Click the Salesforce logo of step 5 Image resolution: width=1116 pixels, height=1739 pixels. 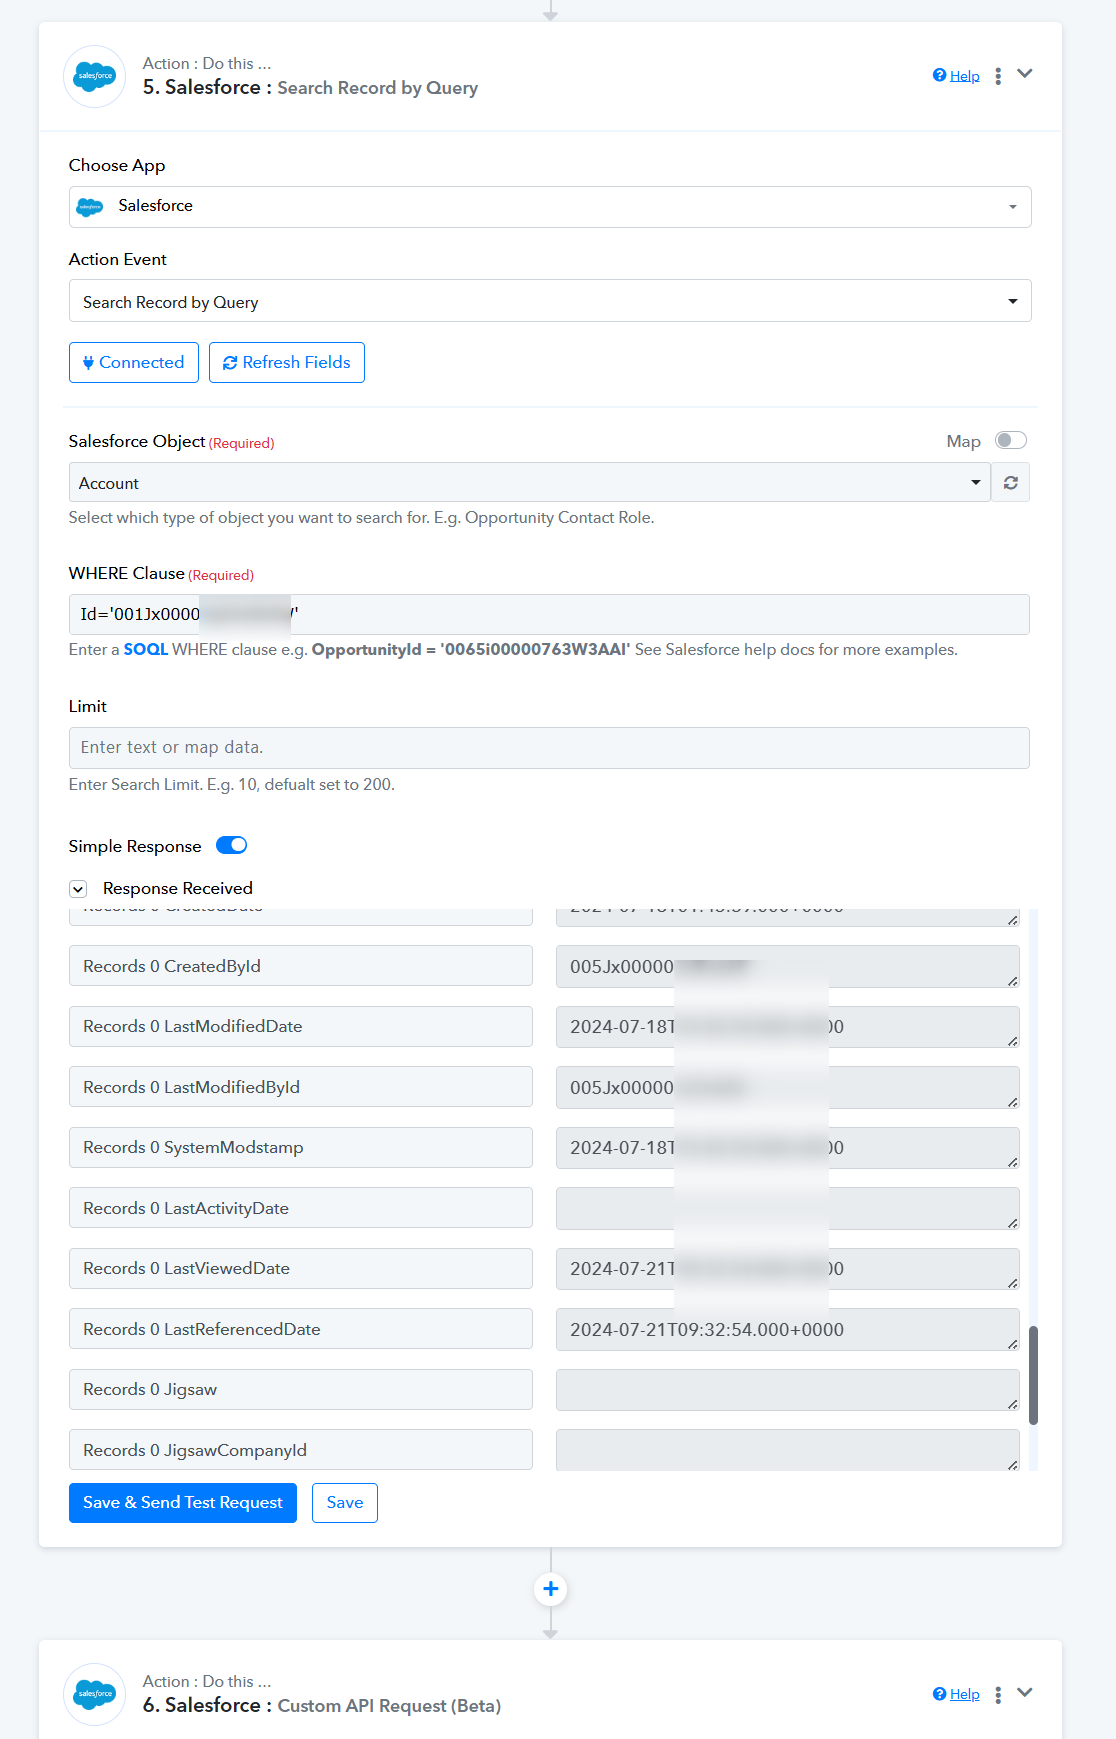click(95, 76)
